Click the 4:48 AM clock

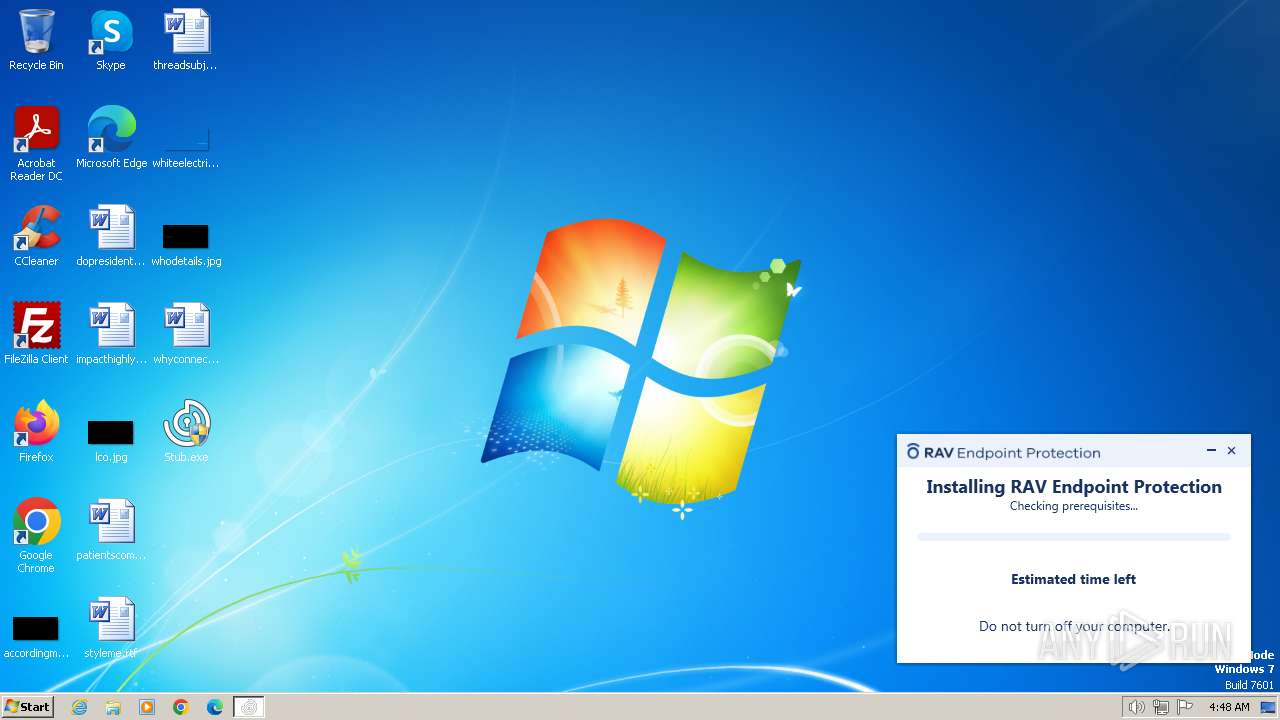click(1229, 707)
